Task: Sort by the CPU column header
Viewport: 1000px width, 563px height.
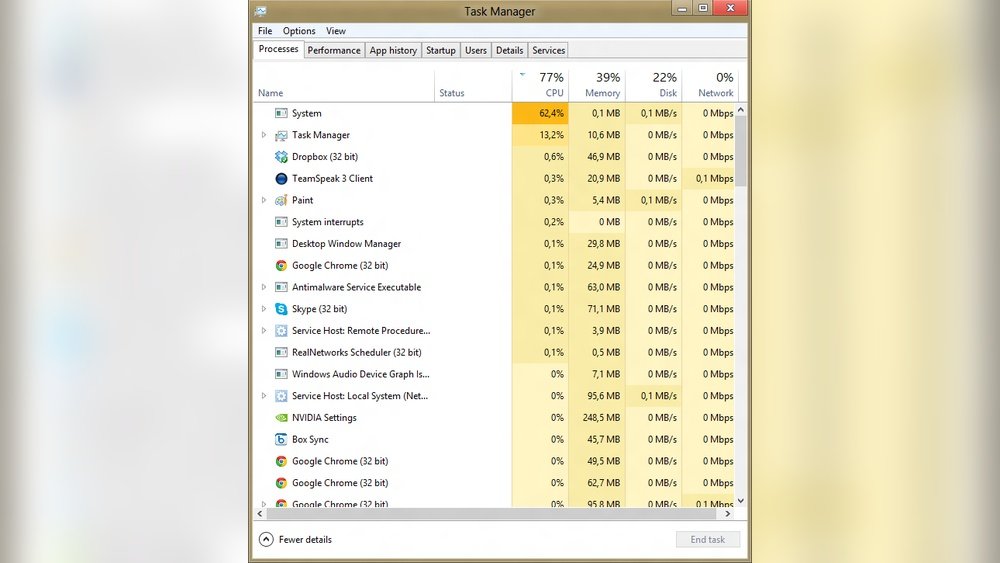Action: pyautogui.click(x=540, y=85)
